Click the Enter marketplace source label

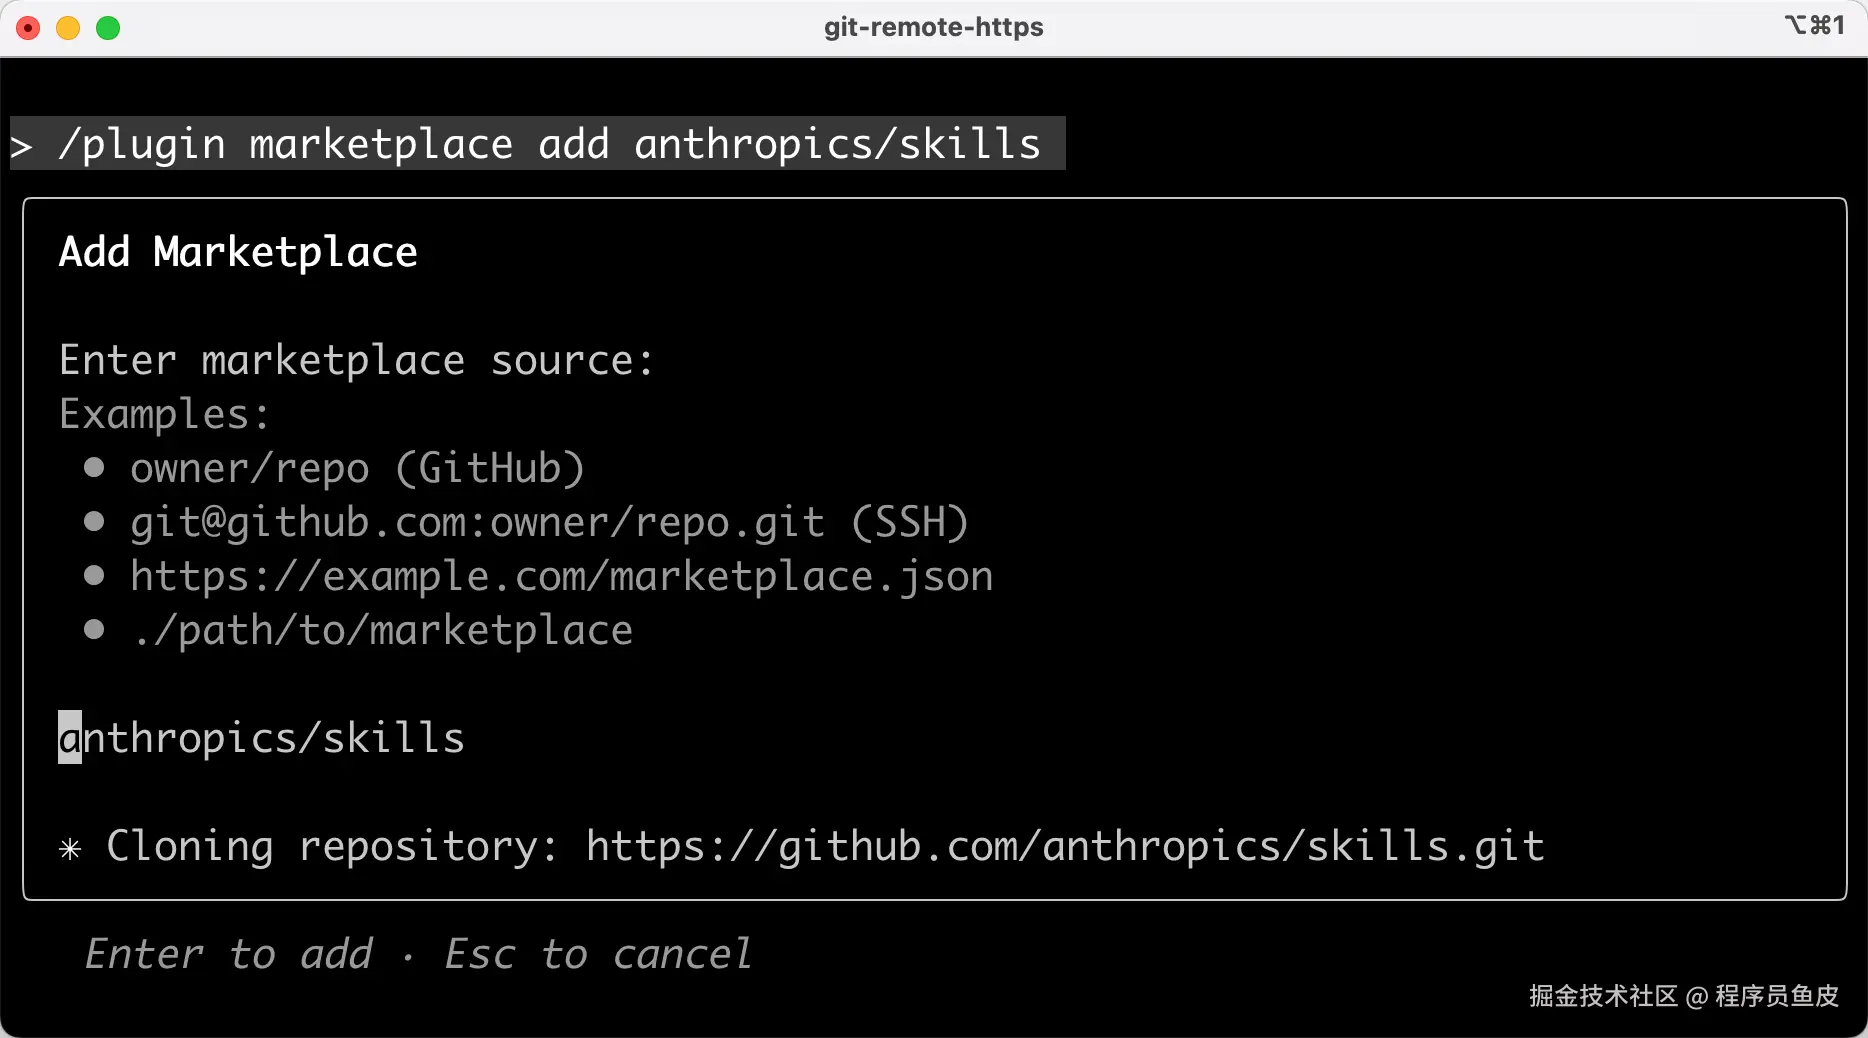(356, 360)
